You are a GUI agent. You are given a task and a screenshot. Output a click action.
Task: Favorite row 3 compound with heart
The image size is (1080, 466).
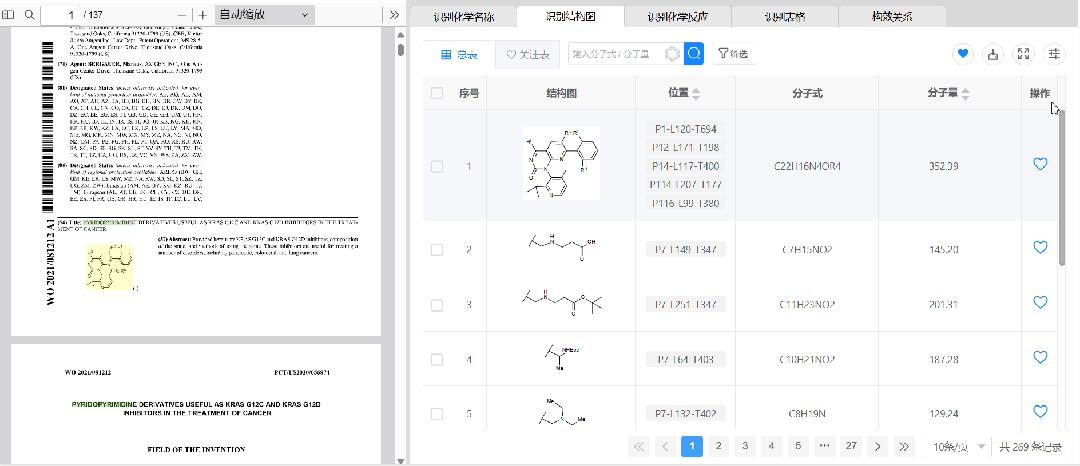tap(1040, 302)
